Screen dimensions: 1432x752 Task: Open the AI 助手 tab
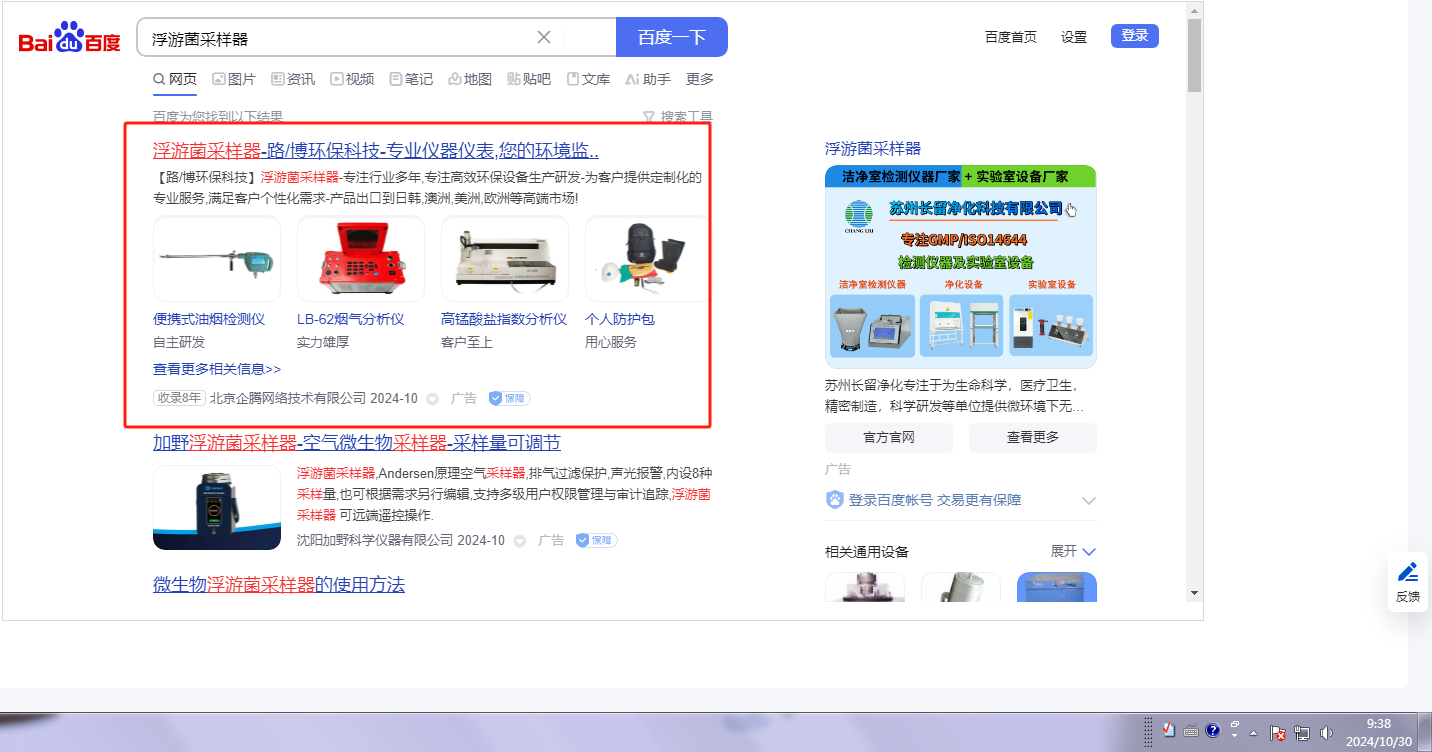coord(648,79)
